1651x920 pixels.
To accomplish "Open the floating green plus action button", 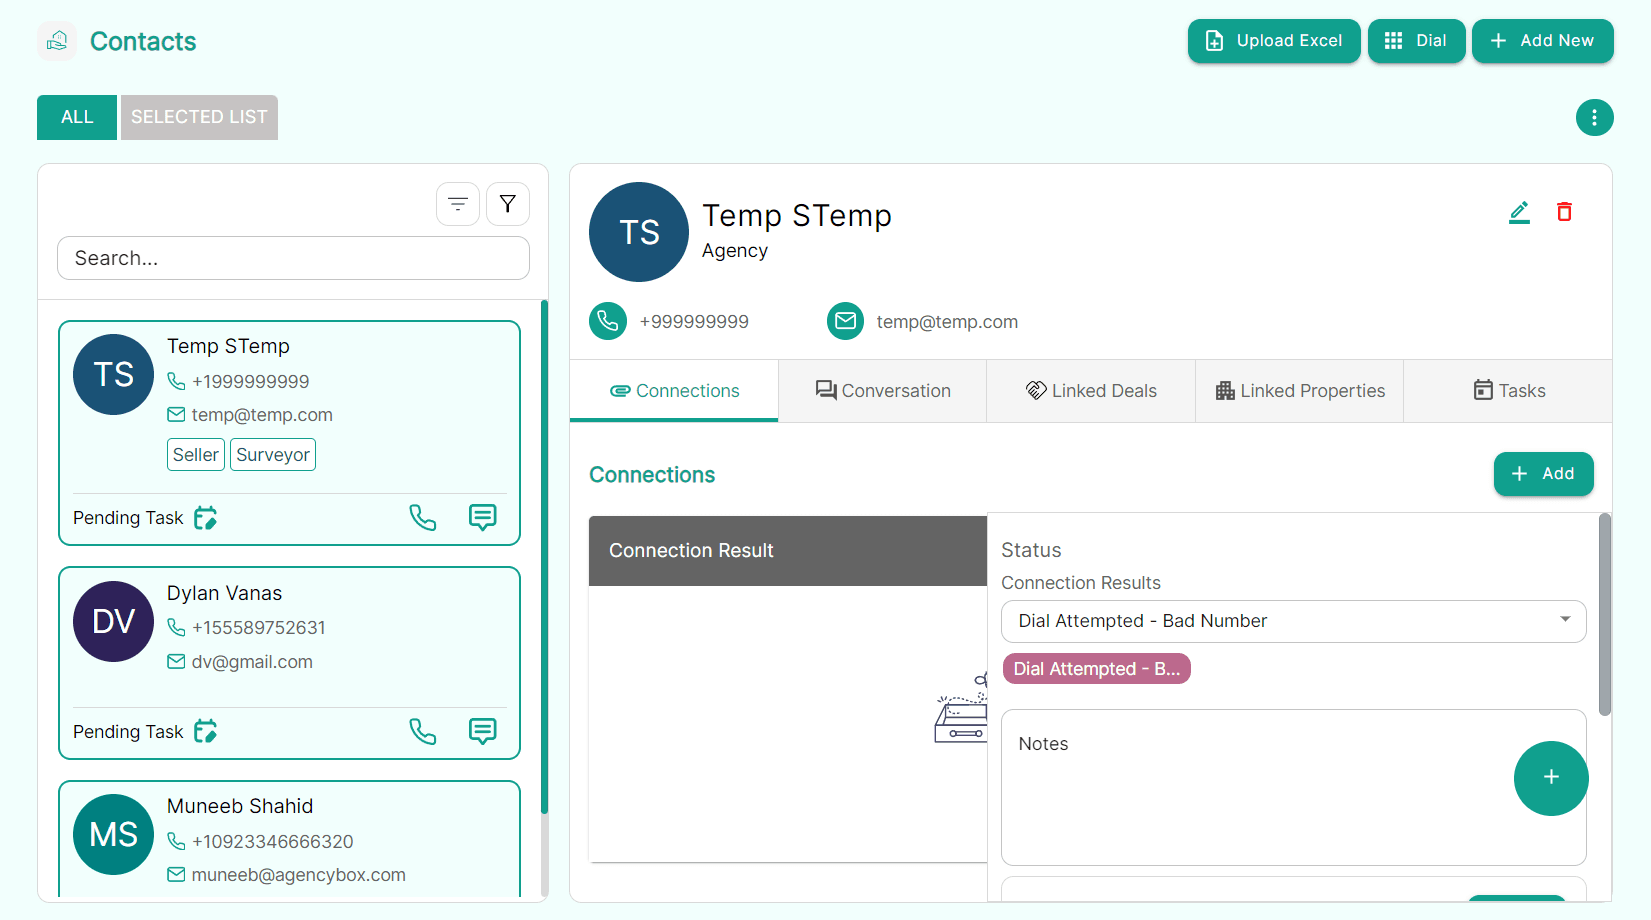I will click(x=1551, y=778).
